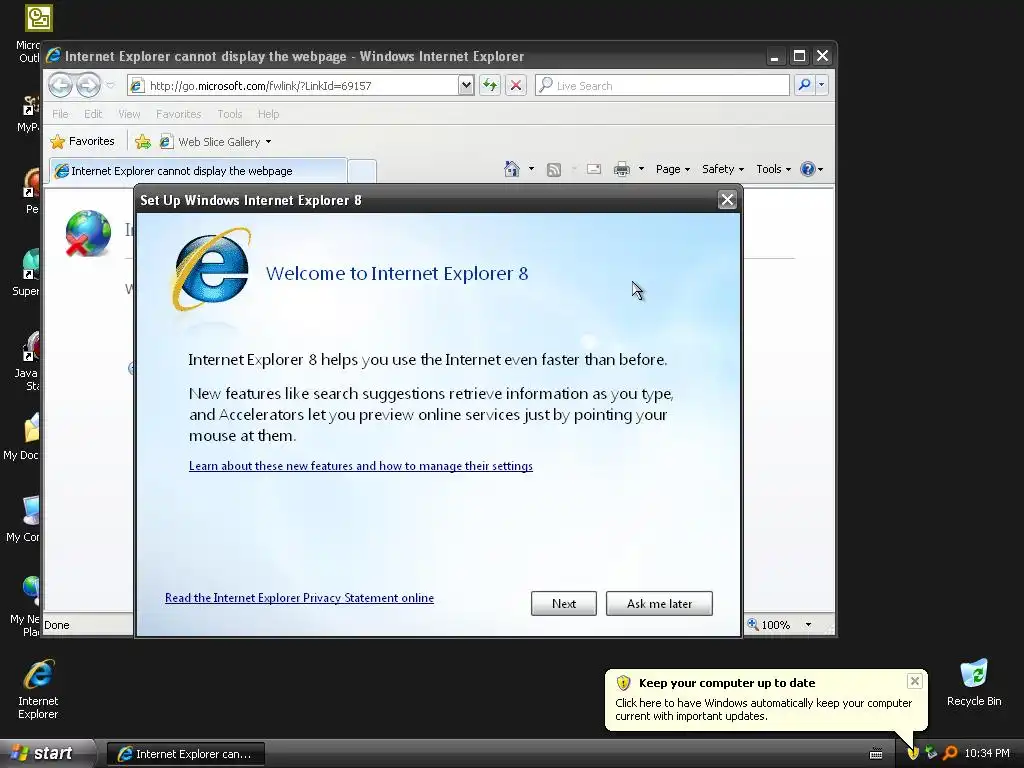Click the Read Mail envelope icon
The width and height of the screenshot is (1024, 768).
point(594,169)
